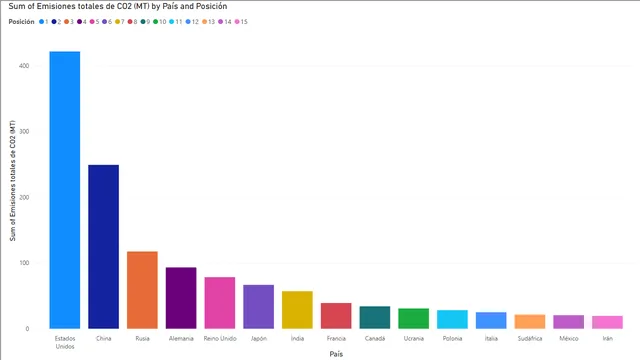Click the 'México' axis label
This screenshot has width=640, height=360.
click(x=569, y=338)
